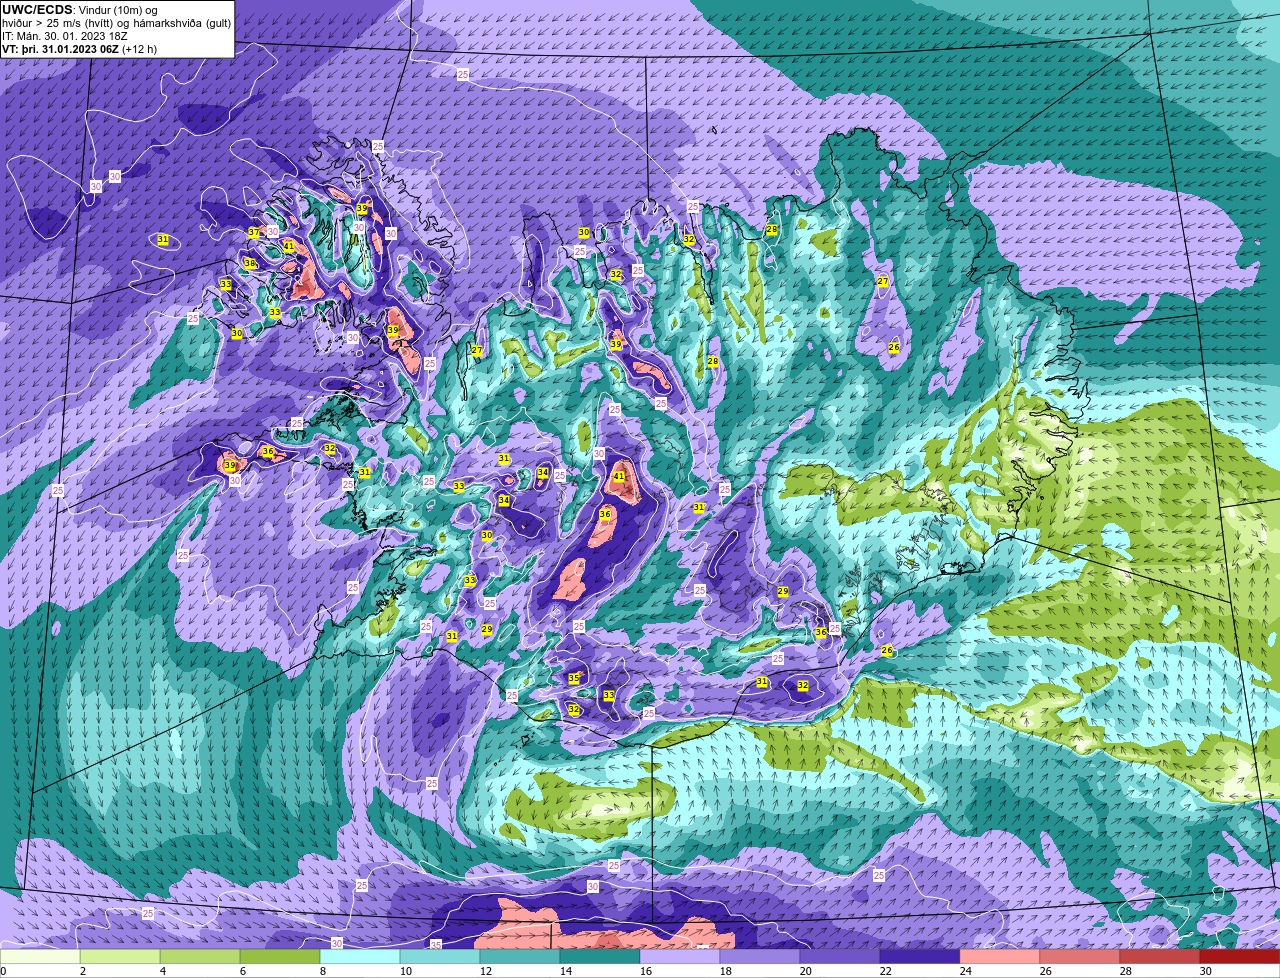The width and height of the screenshot is (1280, 978).
Task: Click the 2–4 m/s light green legend swatch
Action: coord(120,957)
